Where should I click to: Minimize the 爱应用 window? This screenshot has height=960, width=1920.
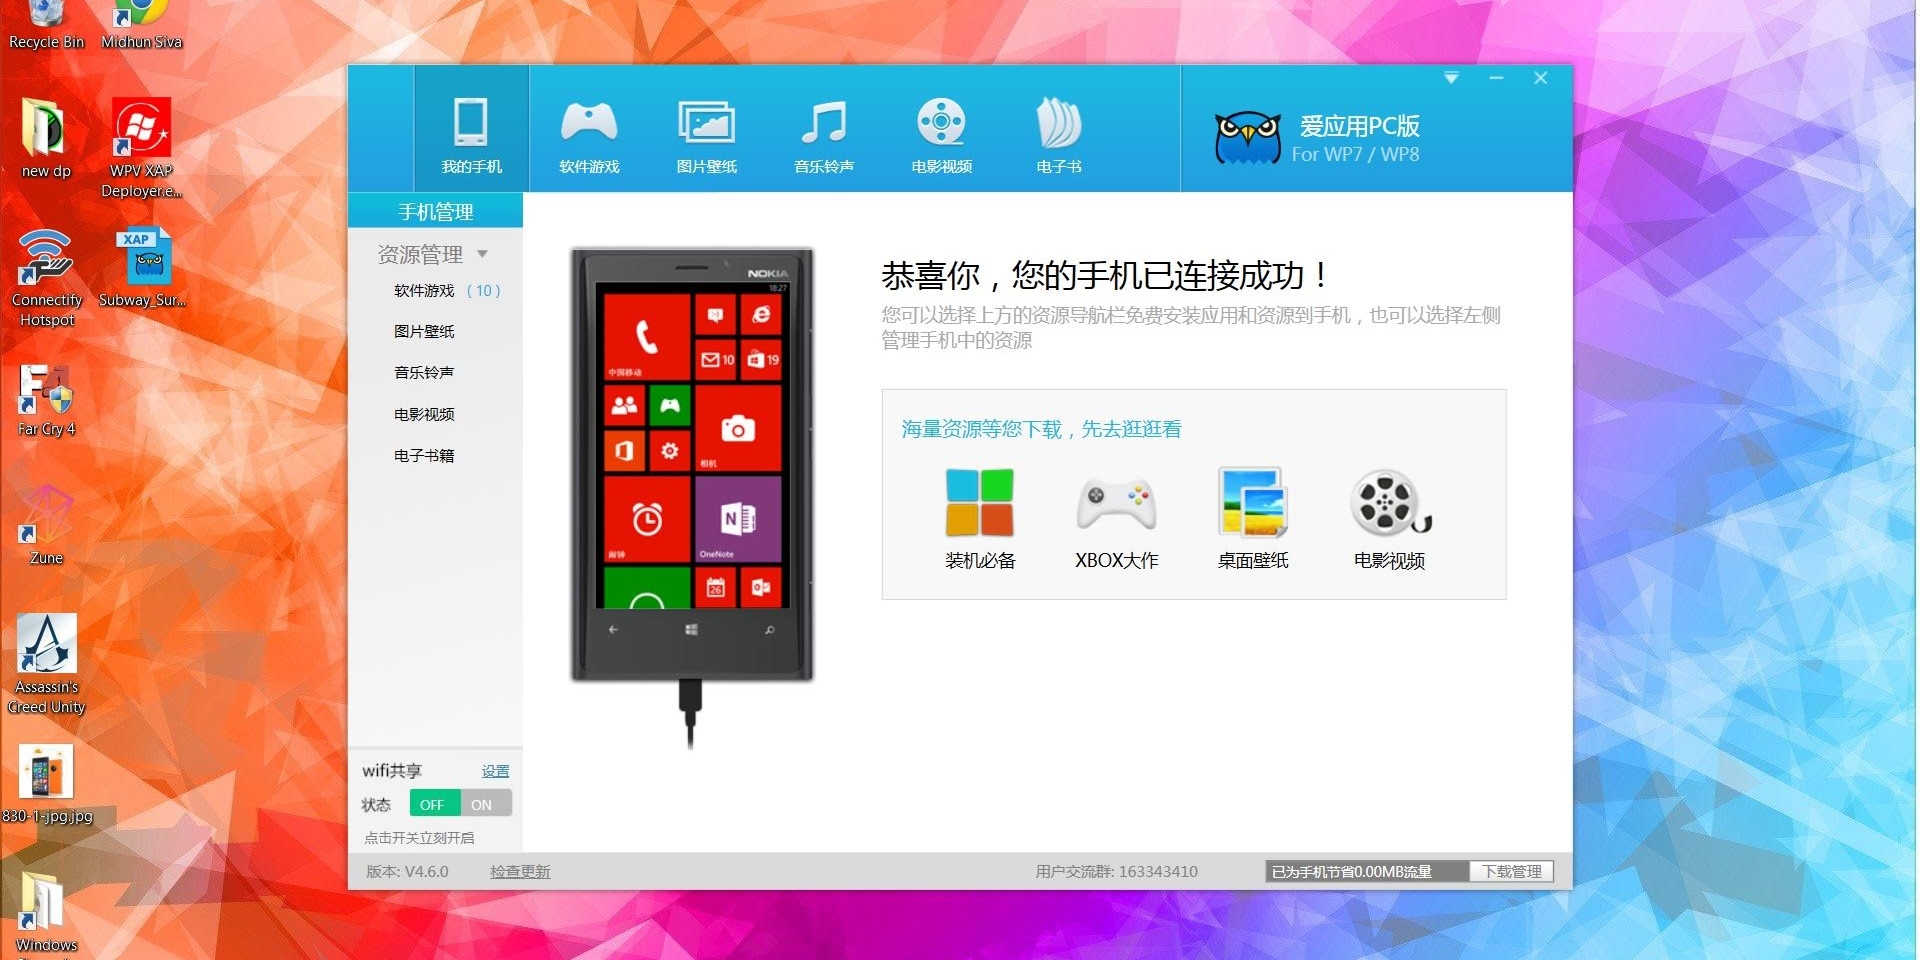(1496, 78)
